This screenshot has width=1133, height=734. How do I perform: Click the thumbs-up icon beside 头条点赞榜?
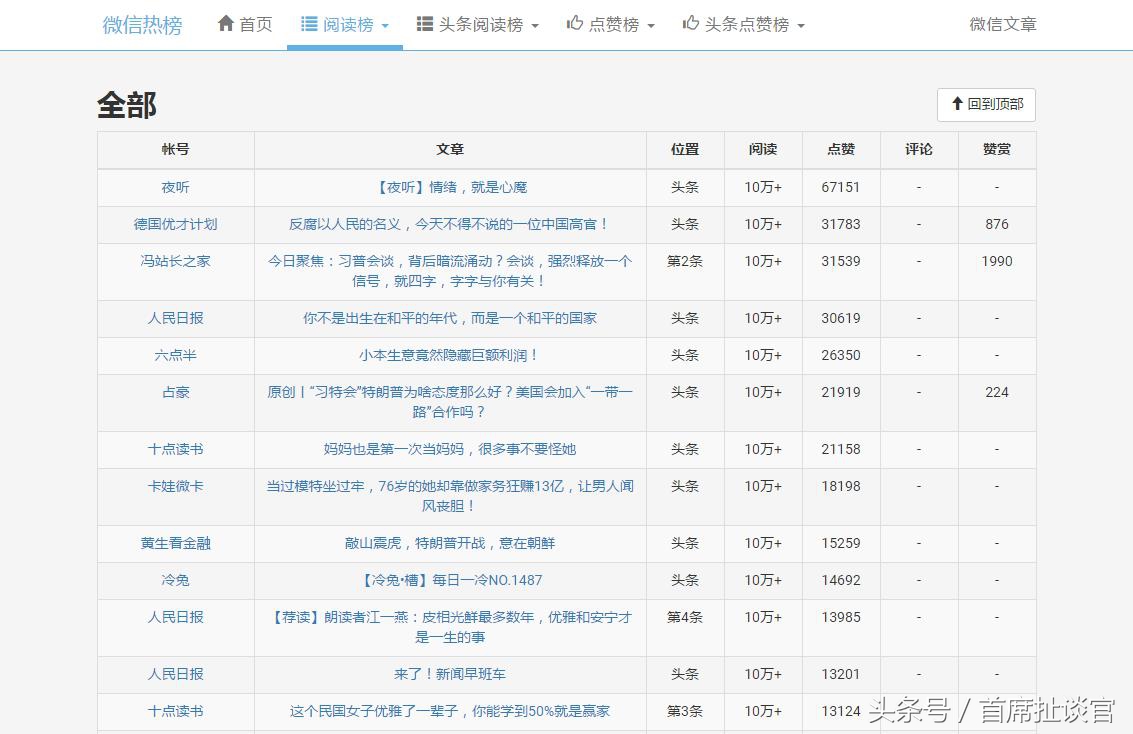tap(688, 23)
